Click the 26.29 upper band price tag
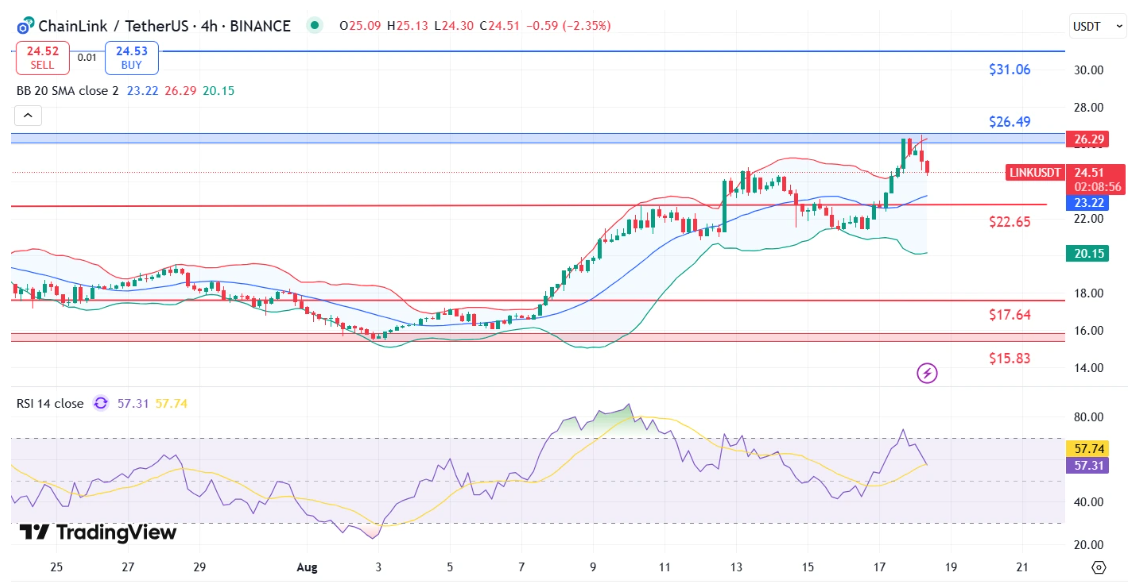The height and width of the screenshot is (586, 1132). point(1089,139)
